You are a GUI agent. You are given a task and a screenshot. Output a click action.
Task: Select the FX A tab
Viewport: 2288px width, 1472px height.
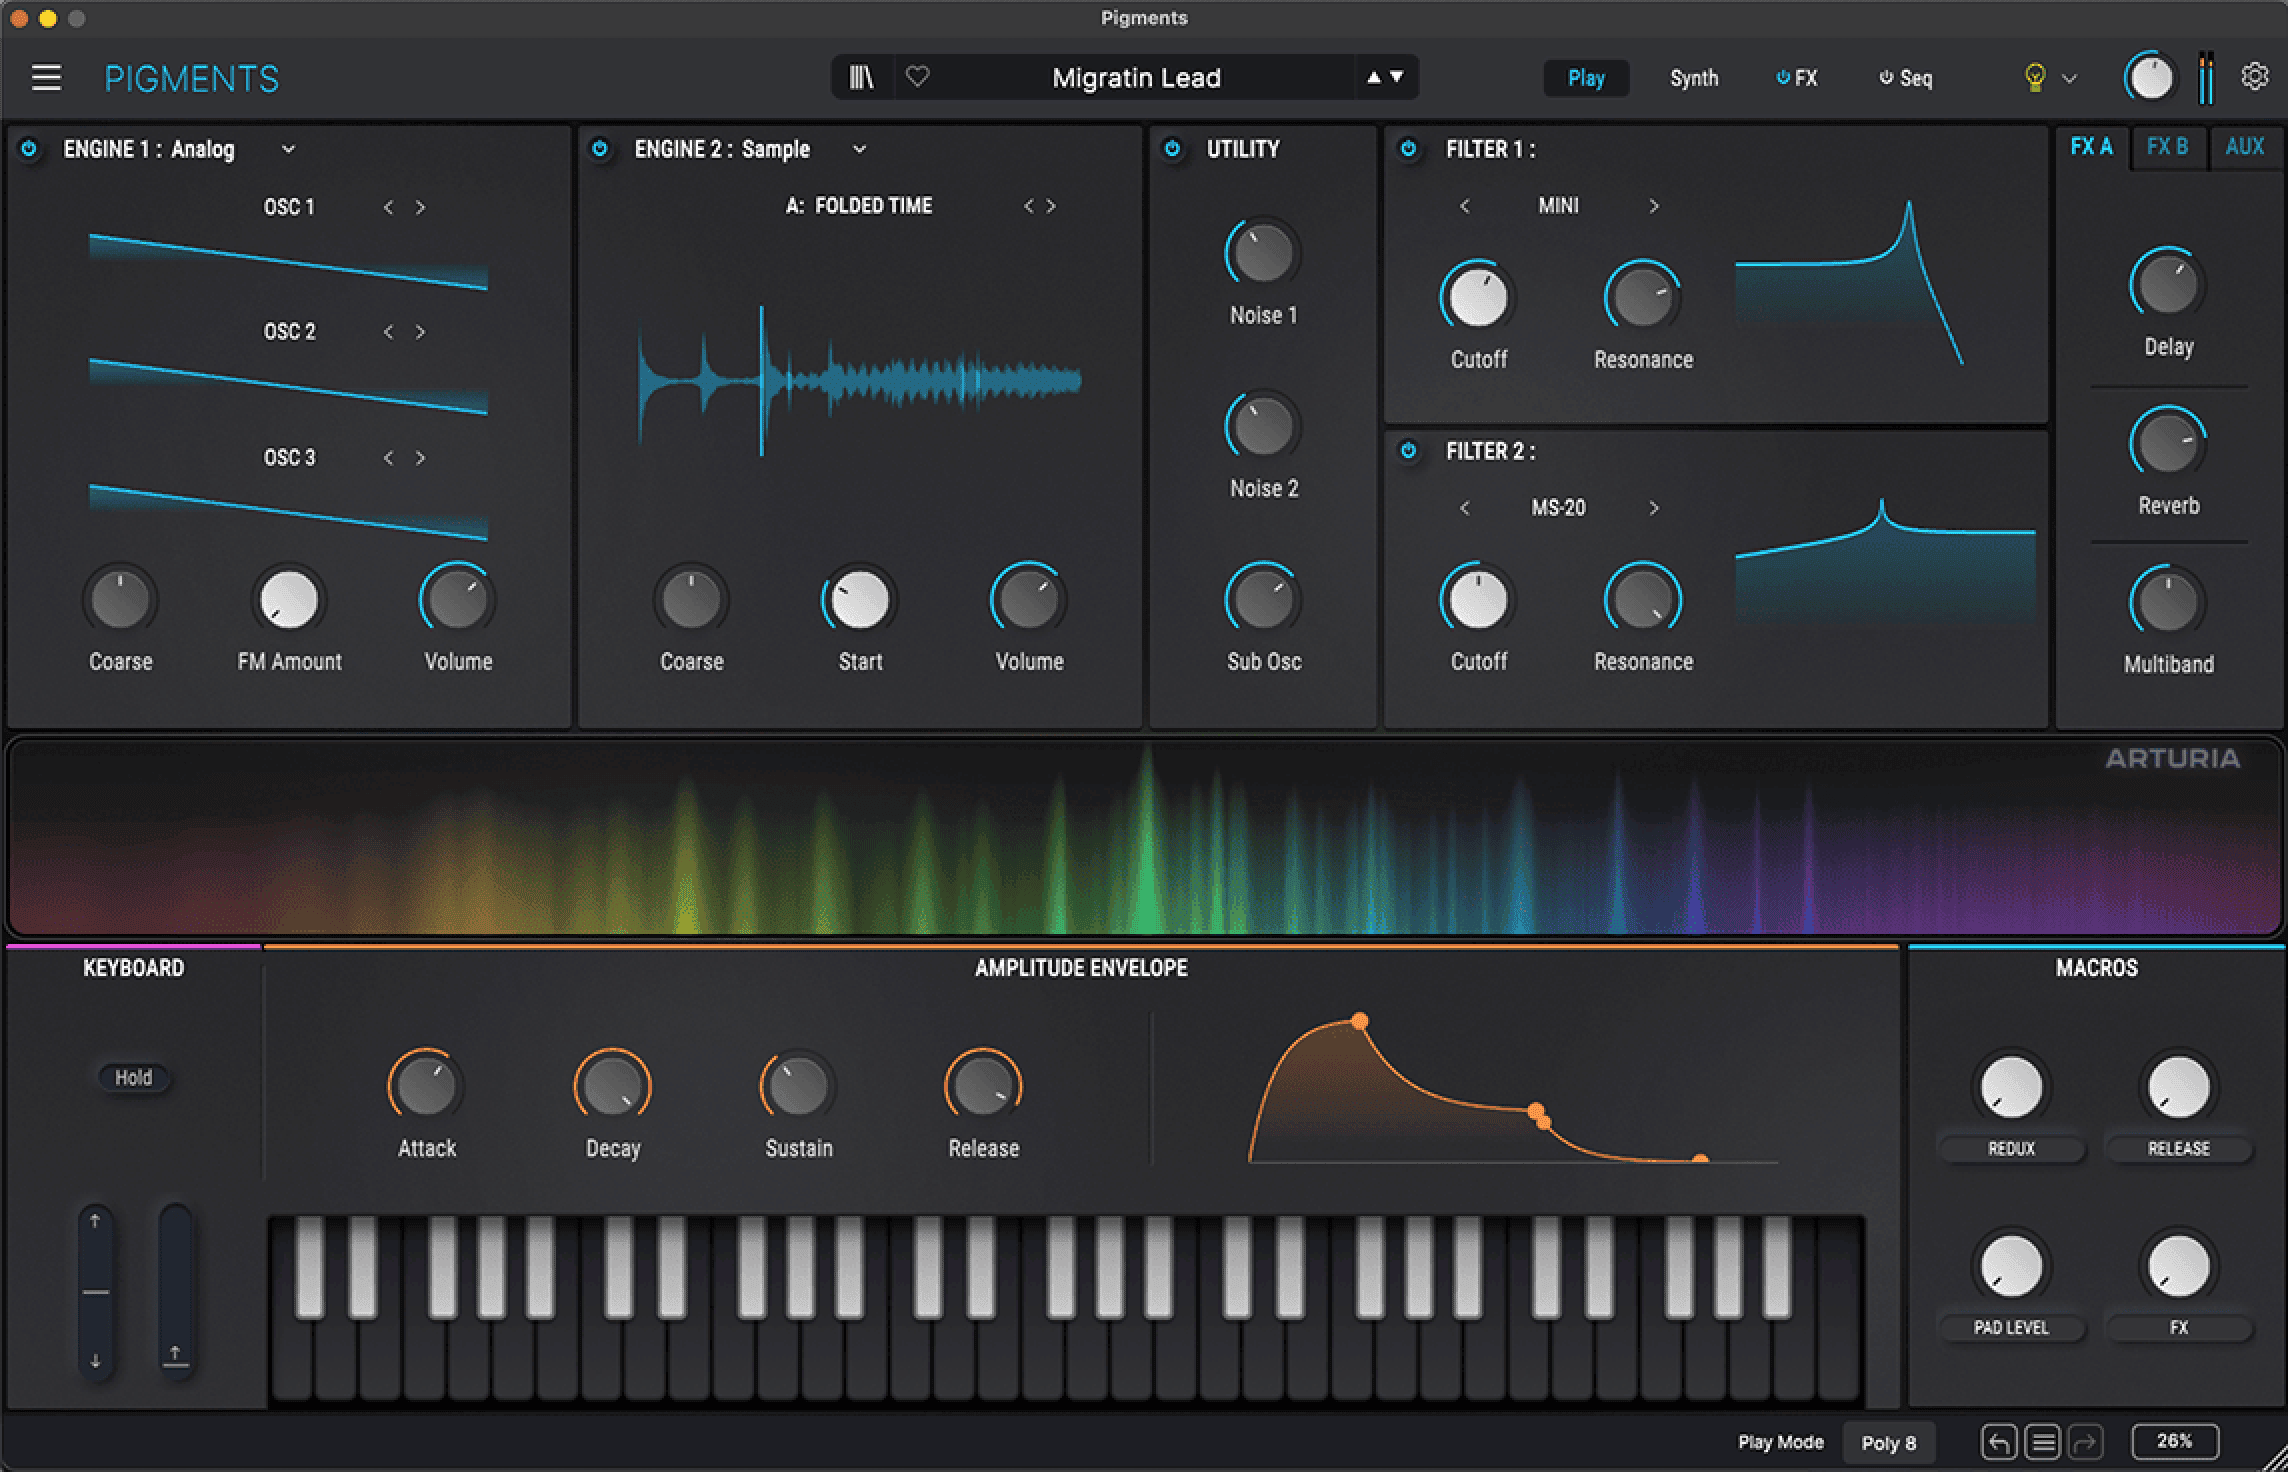point(2091,147)
